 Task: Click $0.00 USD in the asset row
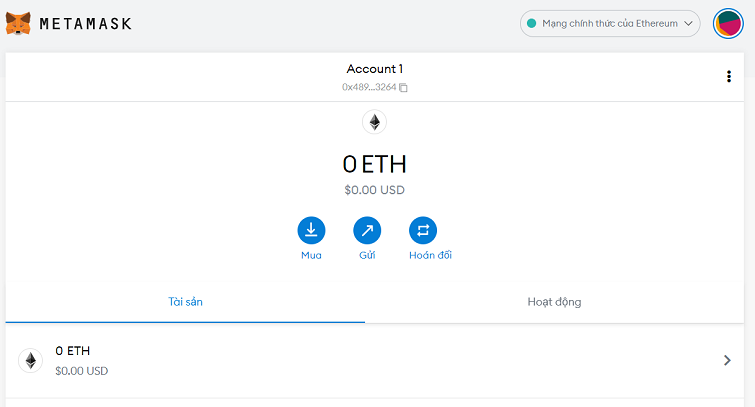point(81,371)
